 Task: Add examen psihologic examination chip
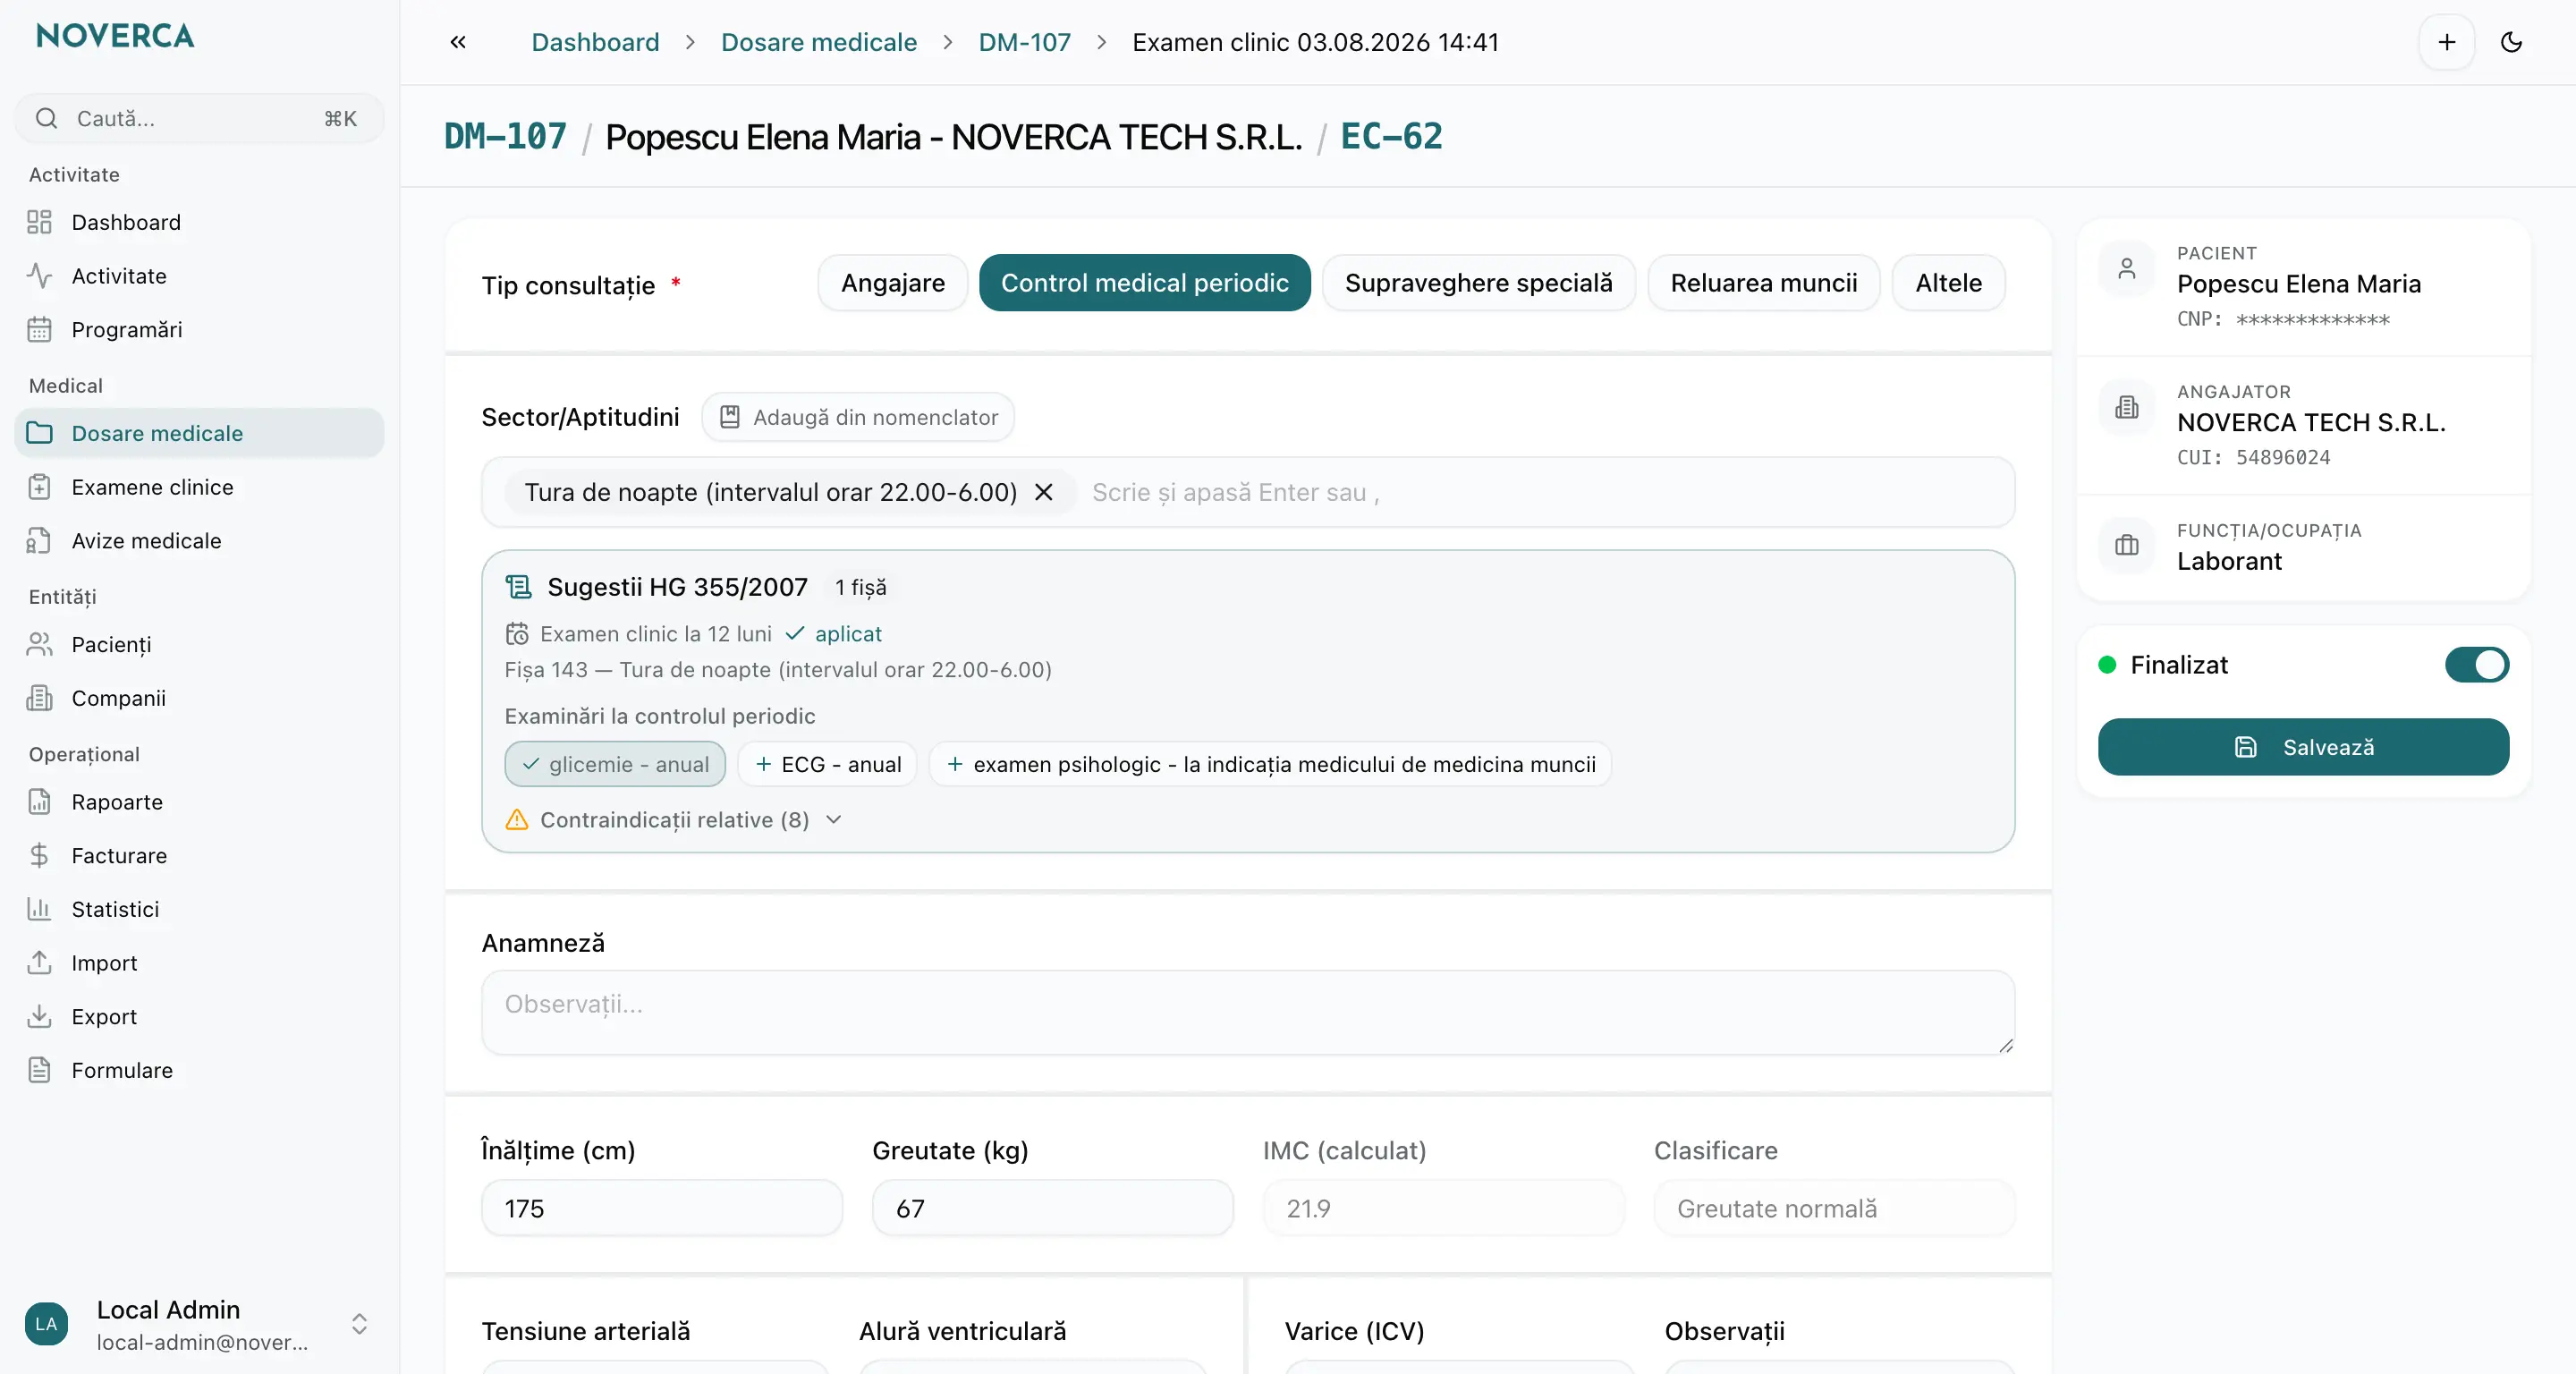(1270, 764)
